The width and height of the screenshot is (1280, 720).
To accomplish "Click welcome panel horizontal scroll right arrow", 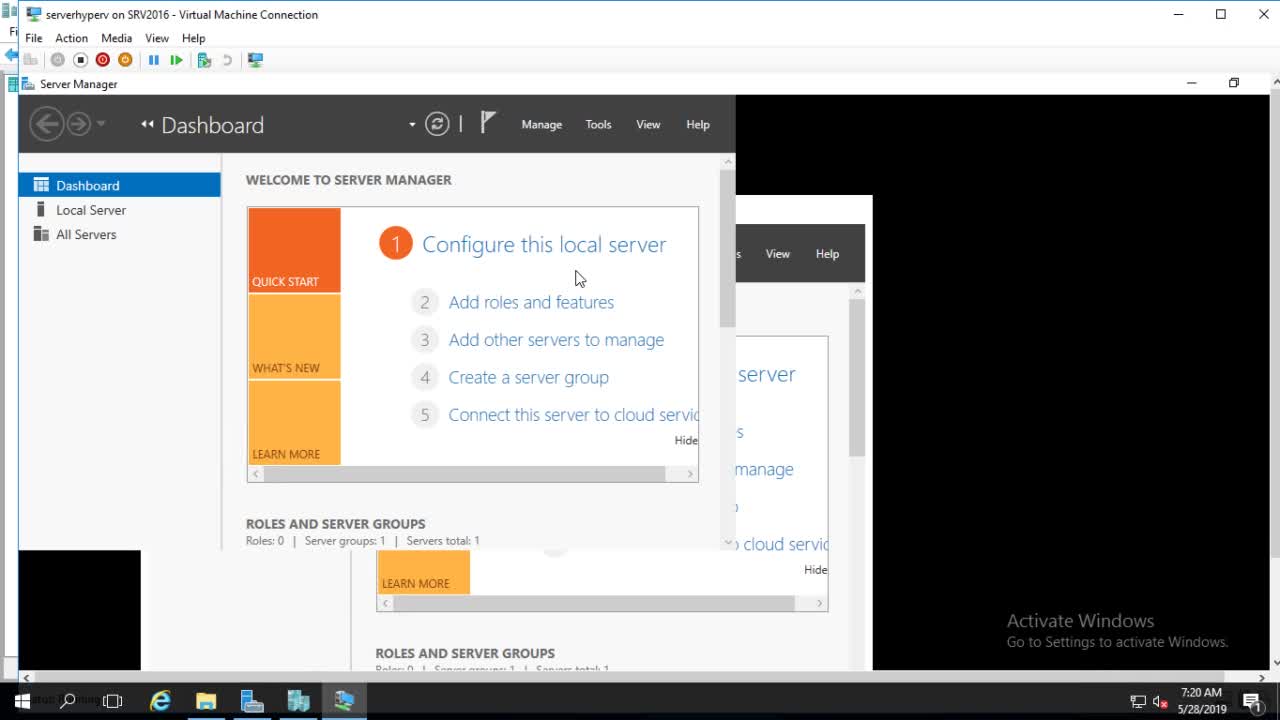I will [690, 474].
